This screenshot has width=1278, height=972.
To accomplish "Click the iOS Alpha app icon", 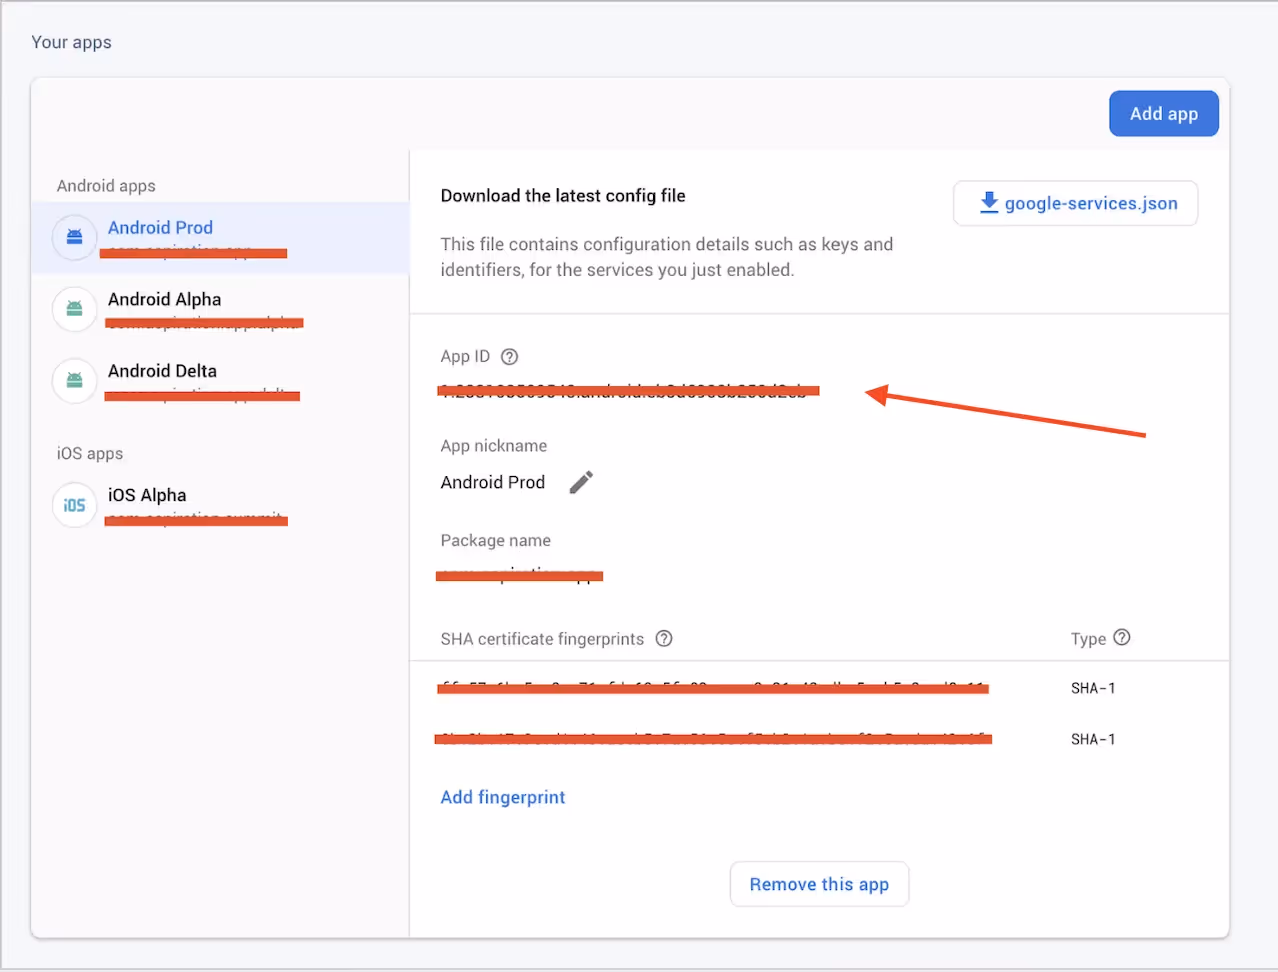I will (x=74, y=505).
